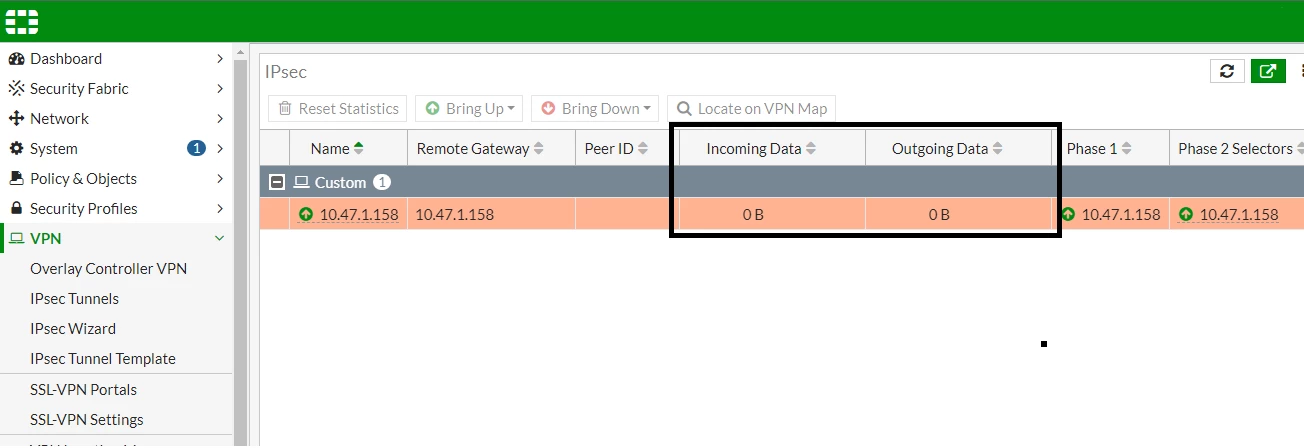The width and height of the screenshot is (1304, 448).
Task: Open IPsec Tunnels page
Action: 74,299
